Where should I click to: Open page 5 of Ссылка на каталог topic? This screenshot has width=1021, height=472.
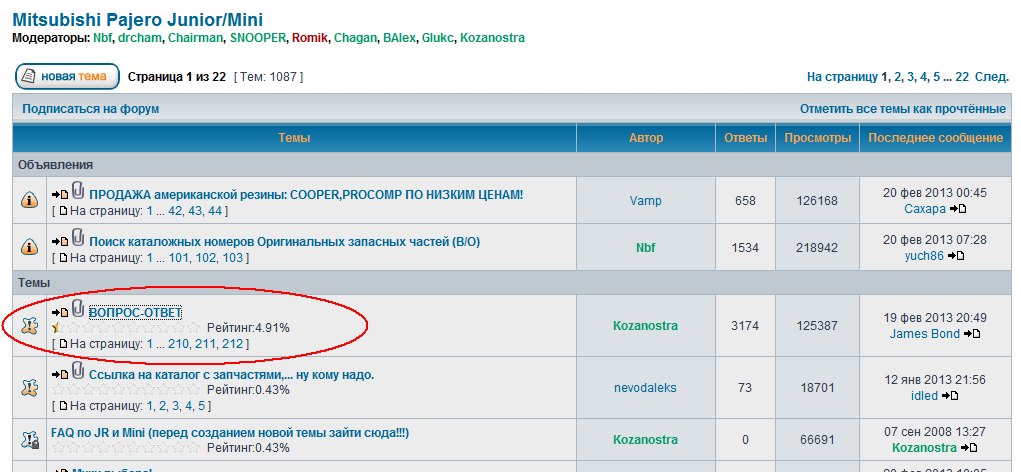pyautogui.click(x=202, y=406)
